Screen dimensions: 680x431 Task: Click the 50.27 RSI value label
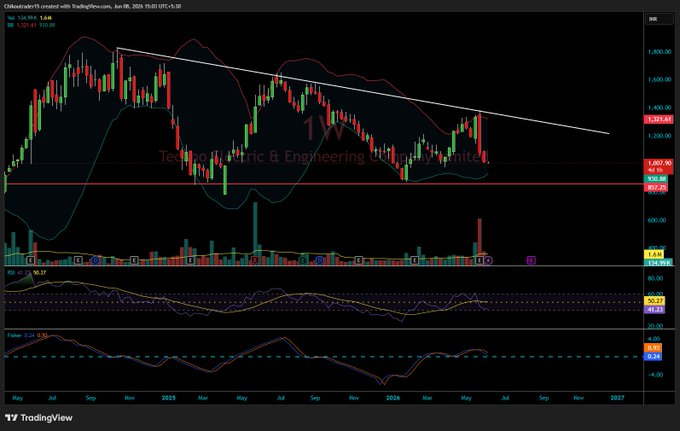pos(654,301)
